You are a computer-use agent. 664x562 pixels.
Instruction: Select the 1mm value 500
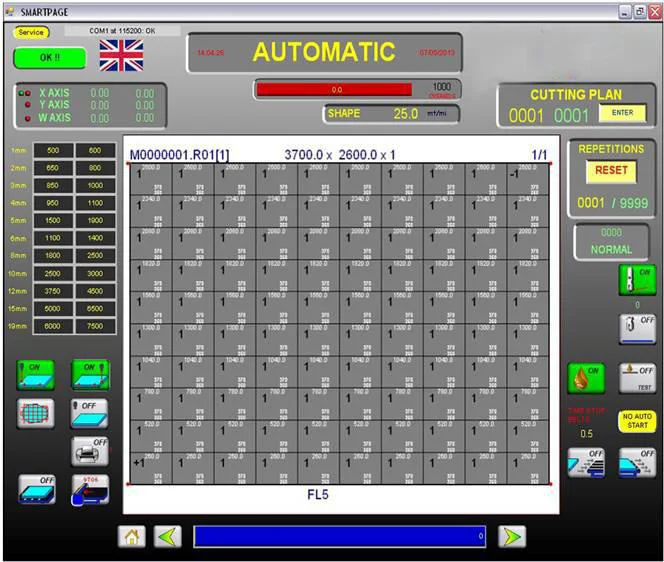point(53,150)
